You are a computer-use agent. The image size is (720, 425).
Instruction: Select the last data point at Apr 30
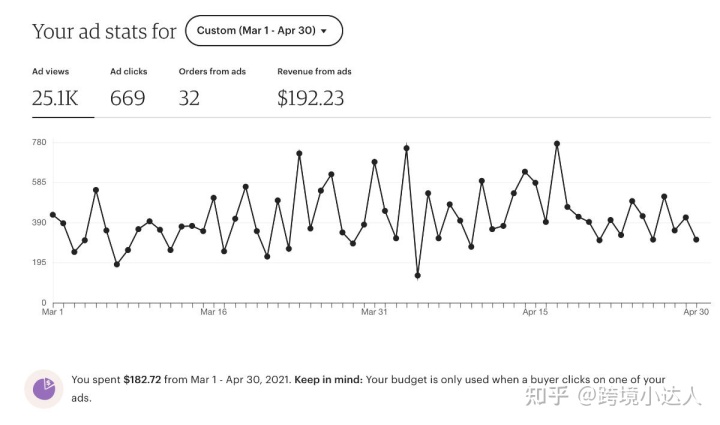(x=696, y=240)
